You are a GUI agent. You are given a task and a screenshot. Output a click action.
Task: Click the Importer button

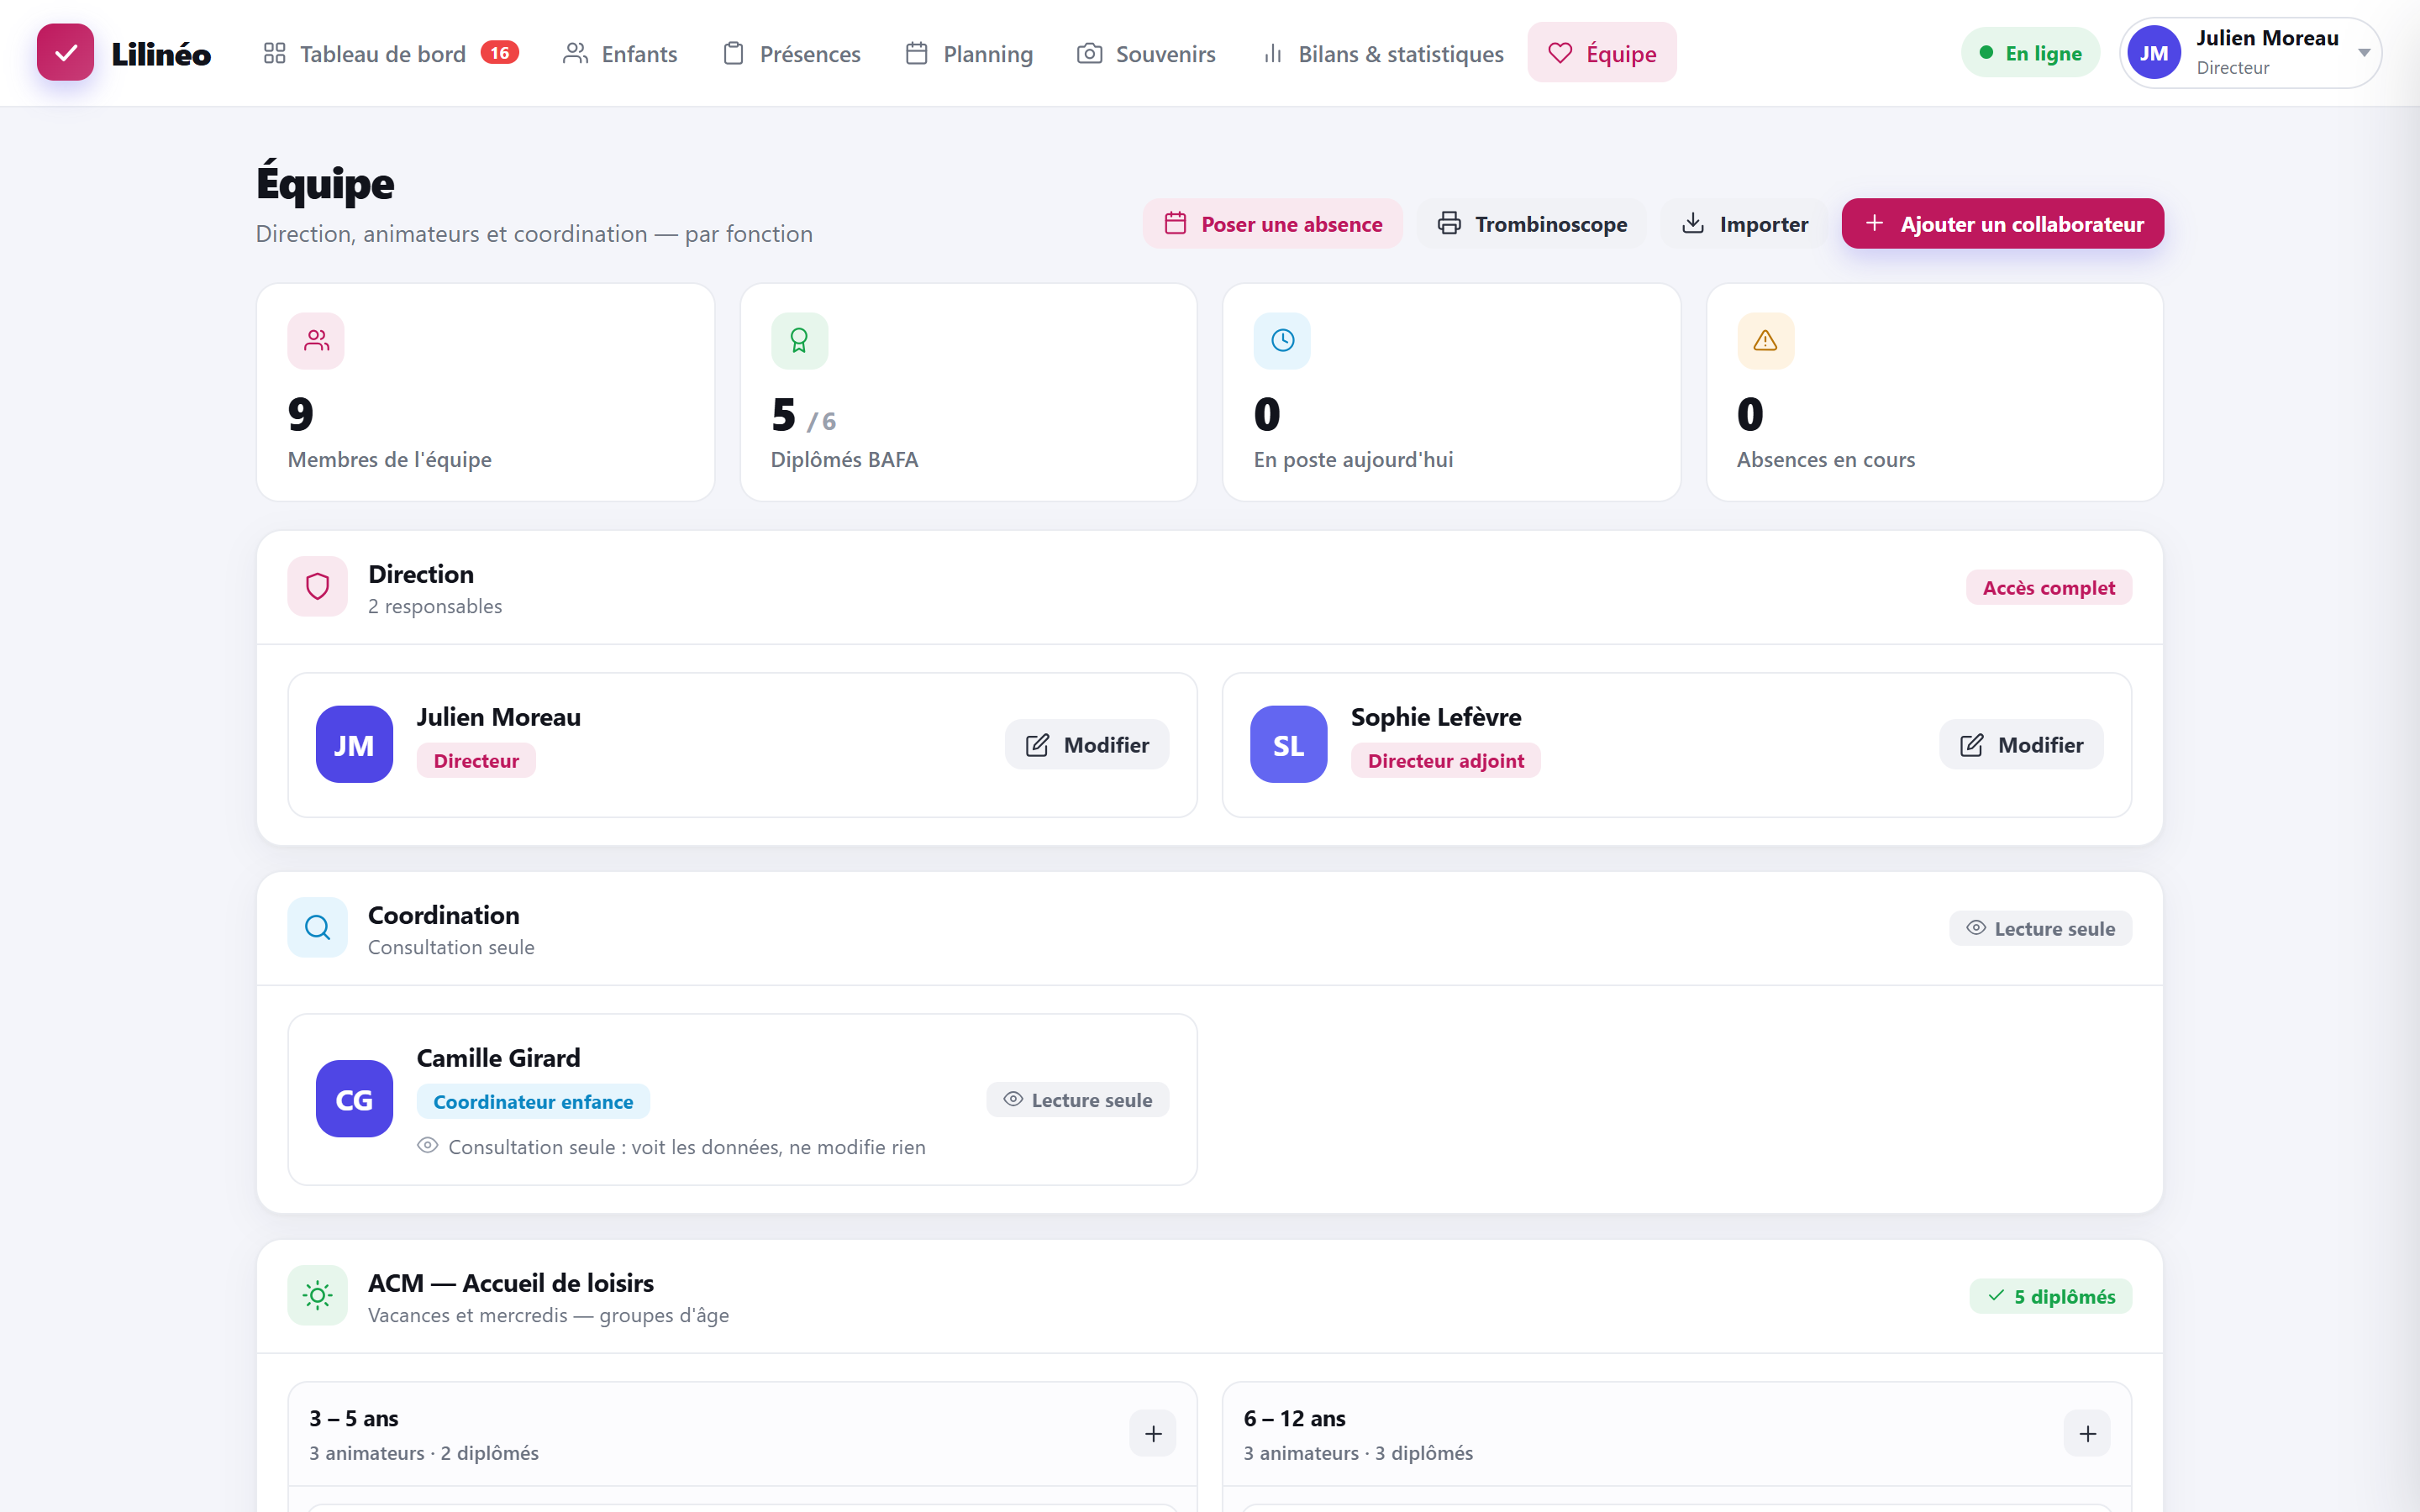tap(1745, 224)
